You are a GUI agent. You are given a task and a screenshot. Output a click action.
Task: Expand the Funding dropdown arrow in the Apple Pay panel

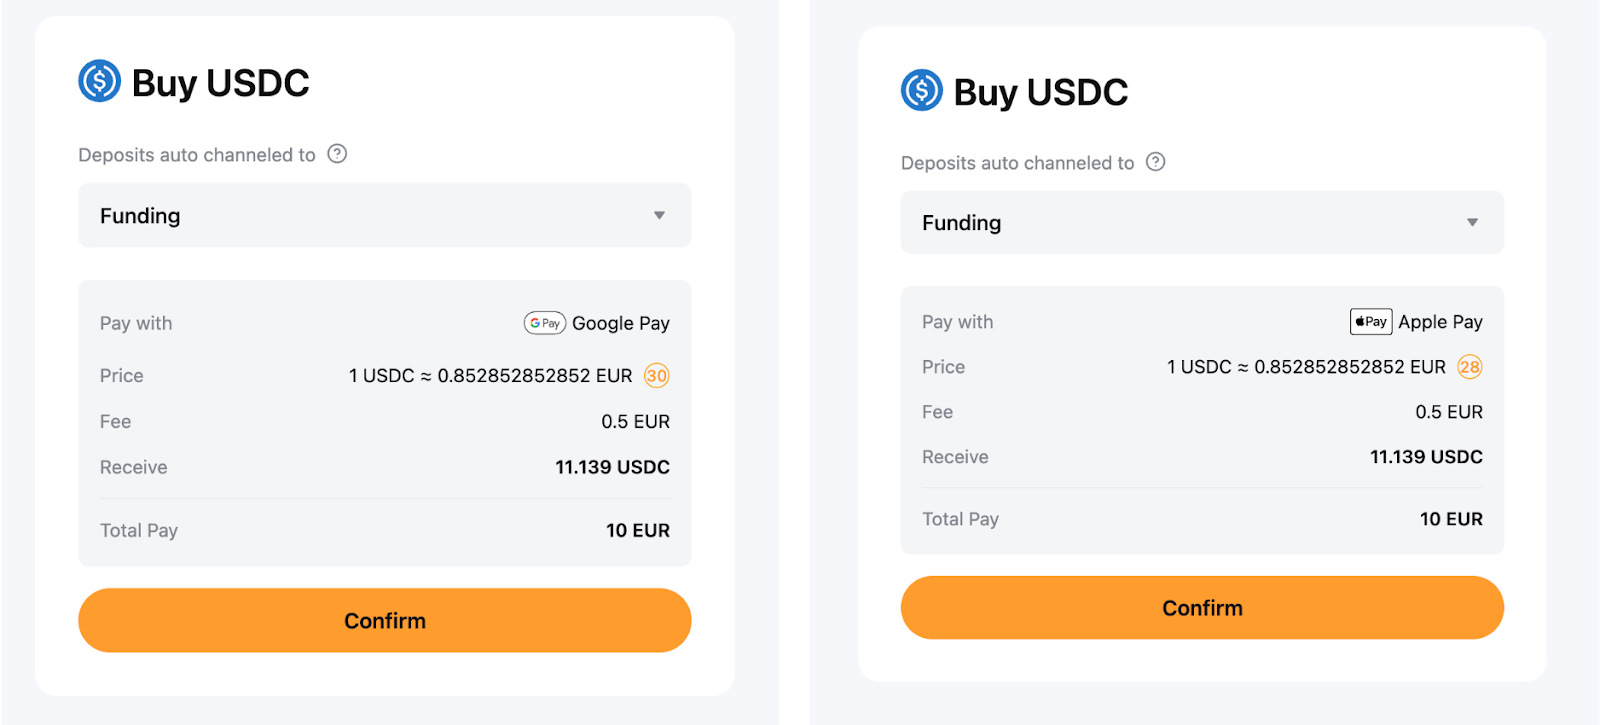pos(1472,222)
